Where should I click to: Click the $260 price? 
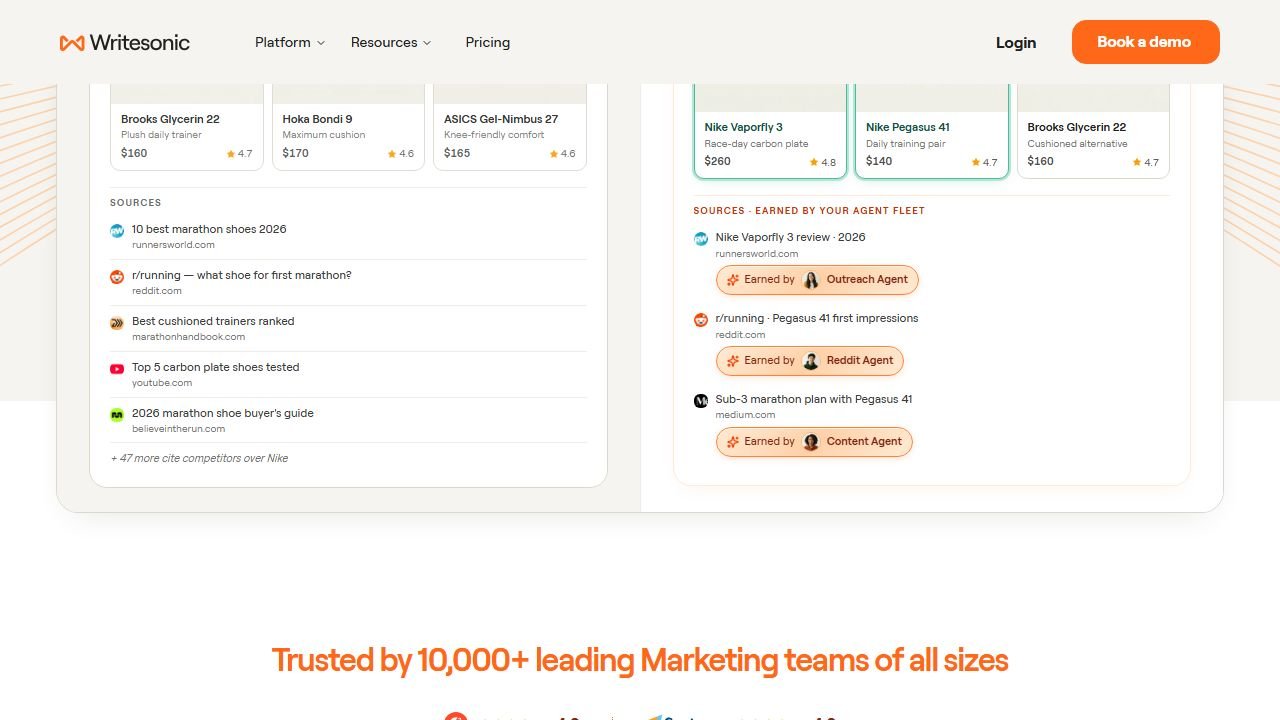point(718,161)
